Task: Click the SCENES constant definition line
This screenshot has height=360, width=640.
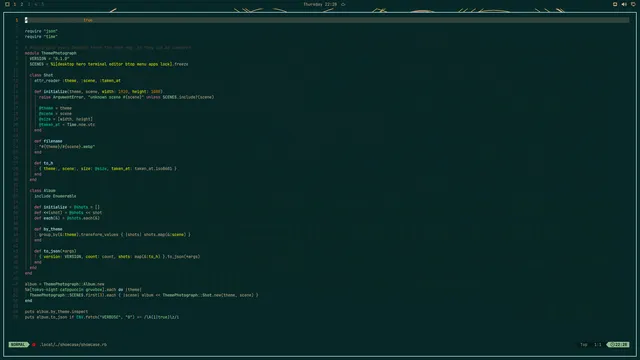Action: click(x=109, y=64)
